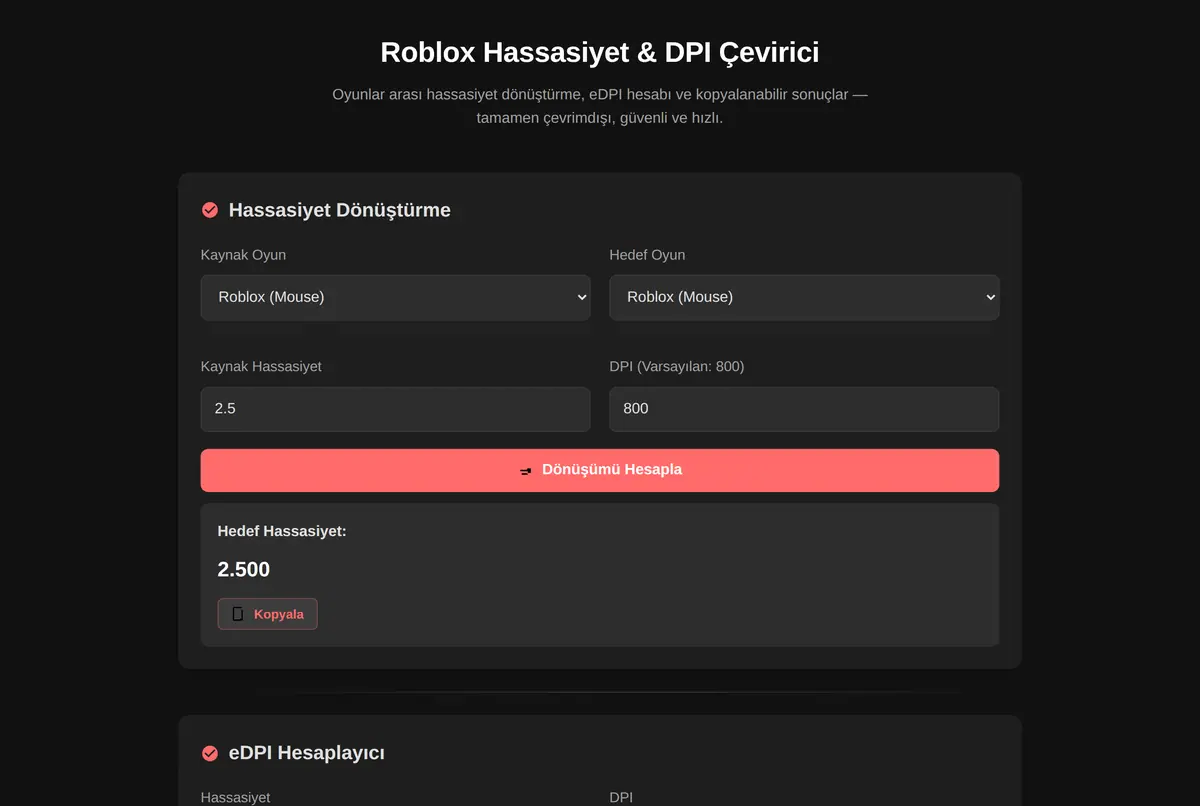Open the Hedef Oyun dropdown

[x=804, y=297]
